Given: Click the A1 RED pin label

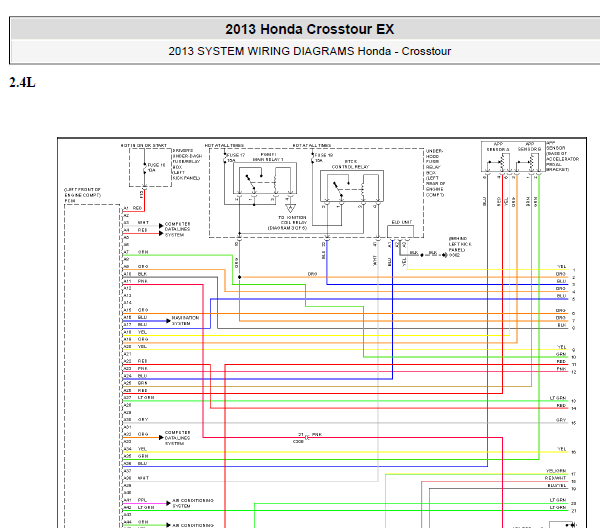Looking at the screenshot, I should click(132, 208).
